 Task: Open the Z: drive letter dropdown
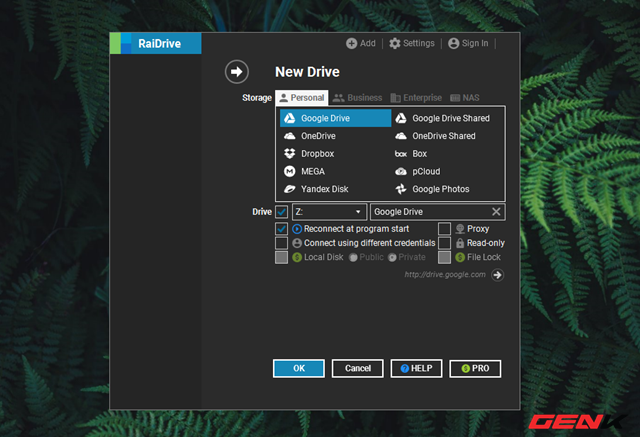(x=329, y=212)
